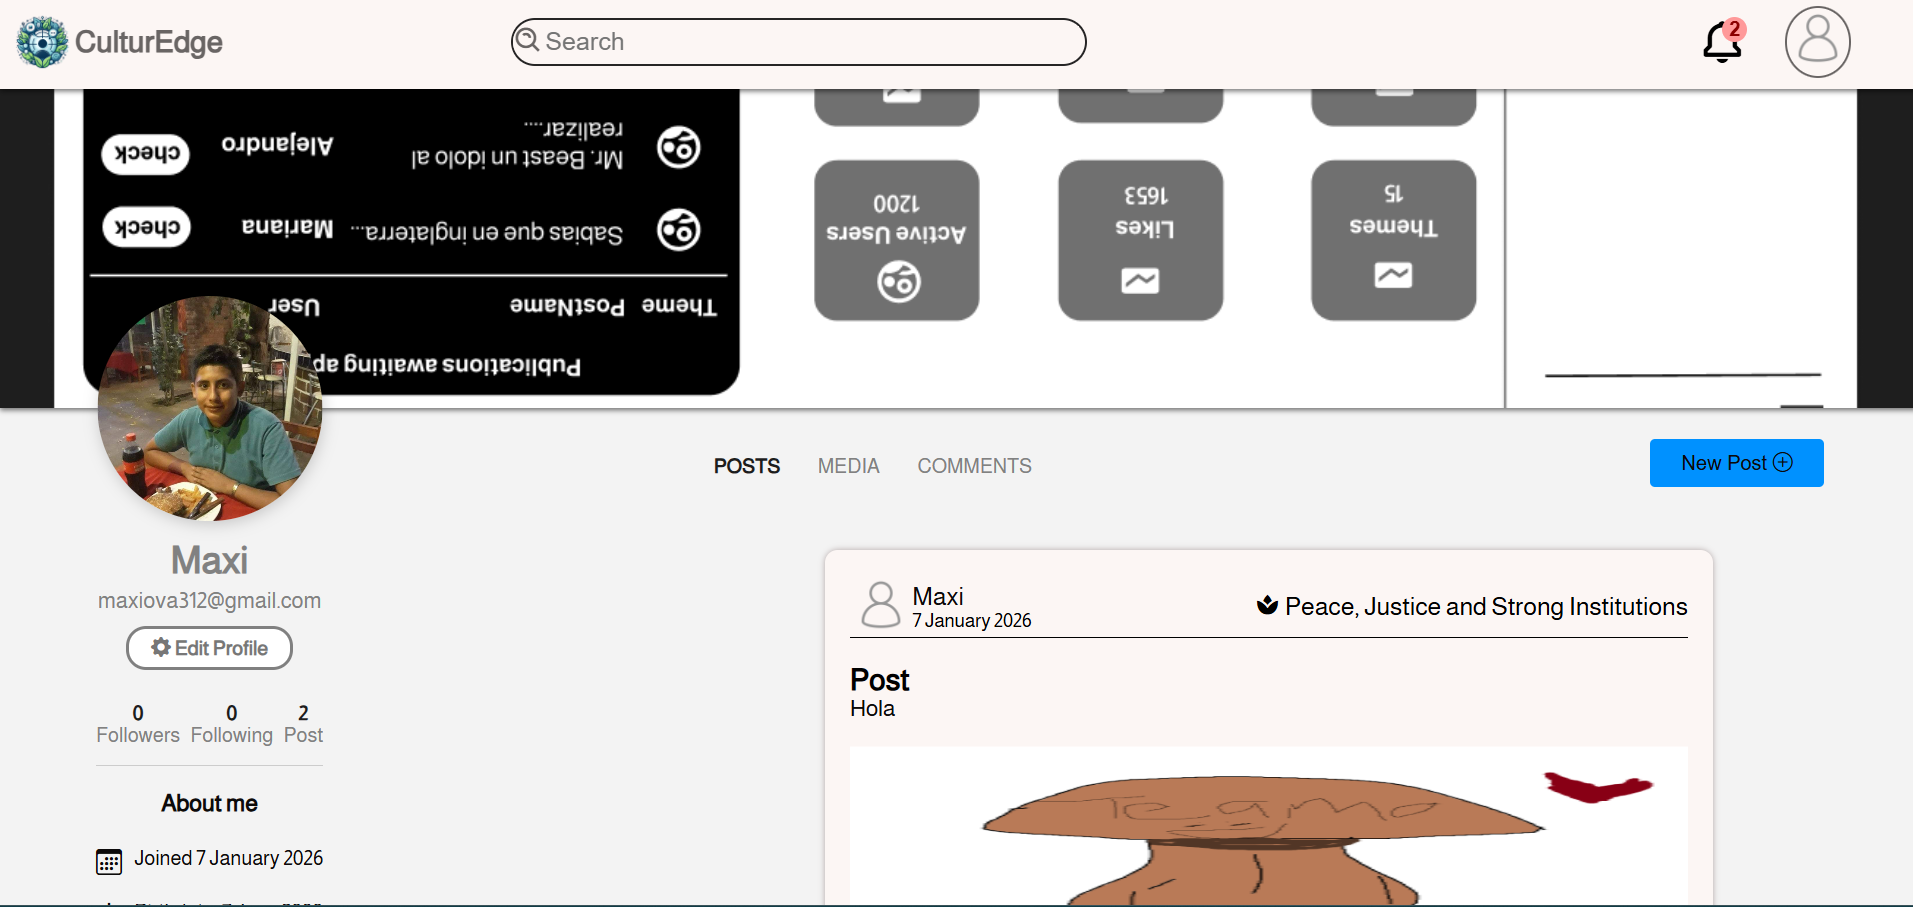Image resolution: width=1913 pixels, height=907 pixels.
Task: Switch to the COMMENTS tab
Action: tap(974, 465)
